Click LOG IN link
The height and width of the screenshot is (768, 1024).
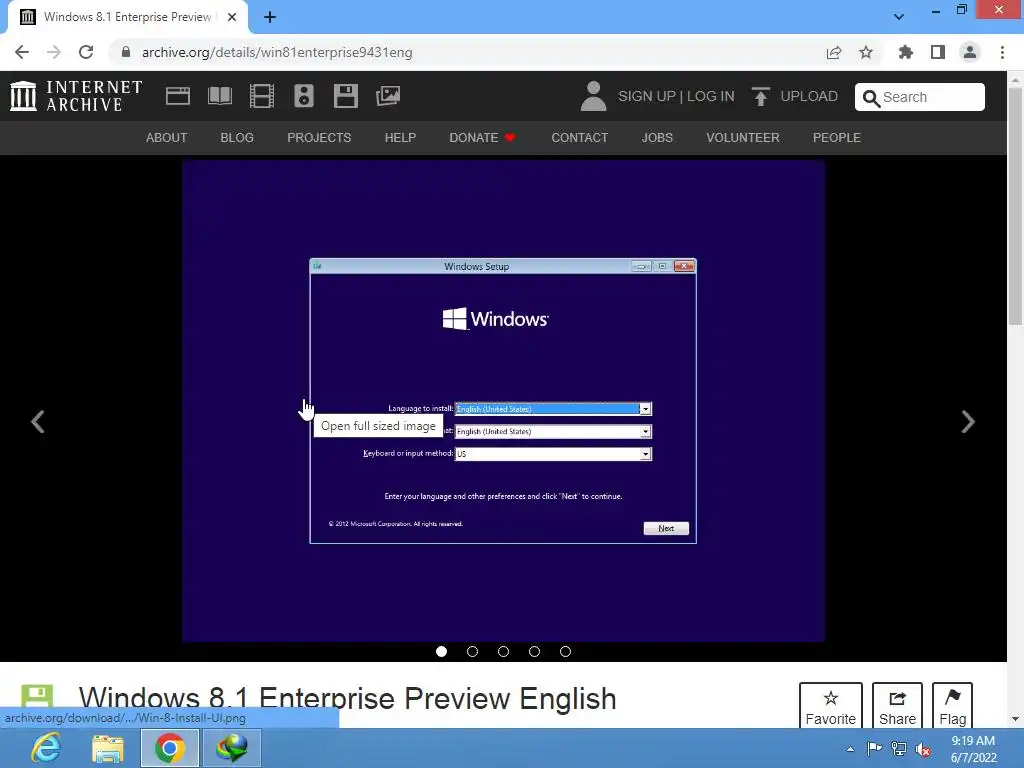tap(711, 96)
